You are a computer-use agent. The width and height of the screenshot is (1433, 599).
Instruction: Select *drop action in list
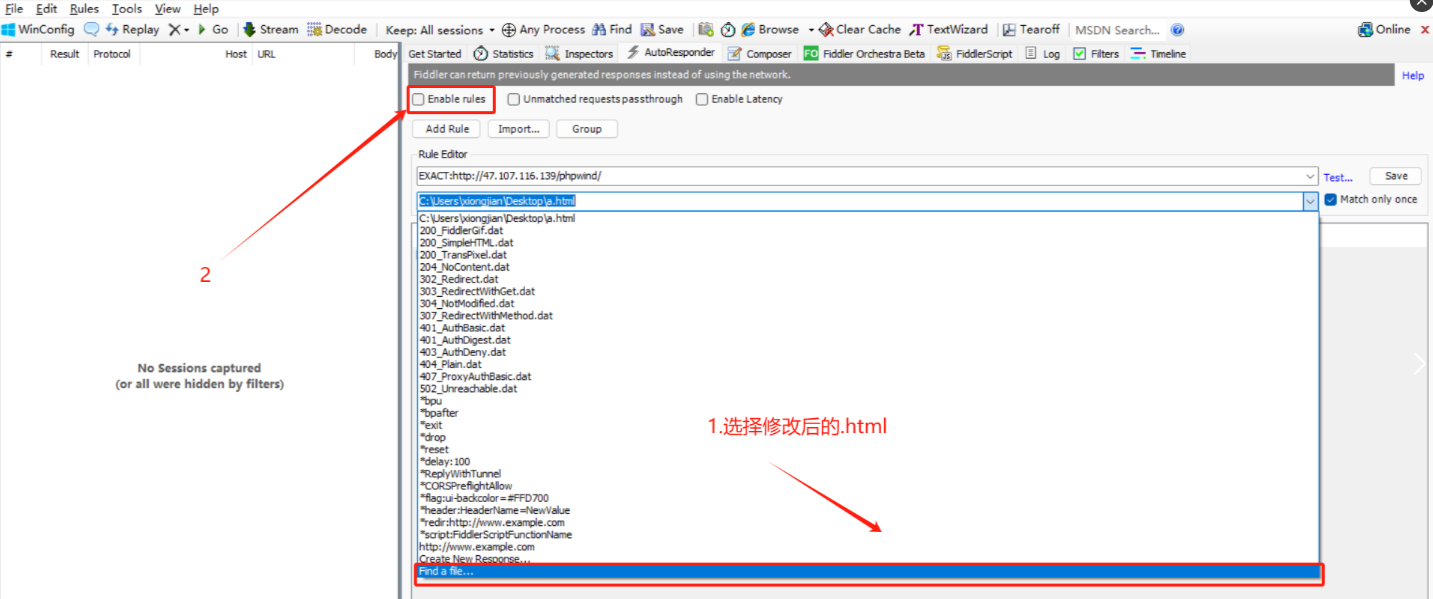[868, 437]
